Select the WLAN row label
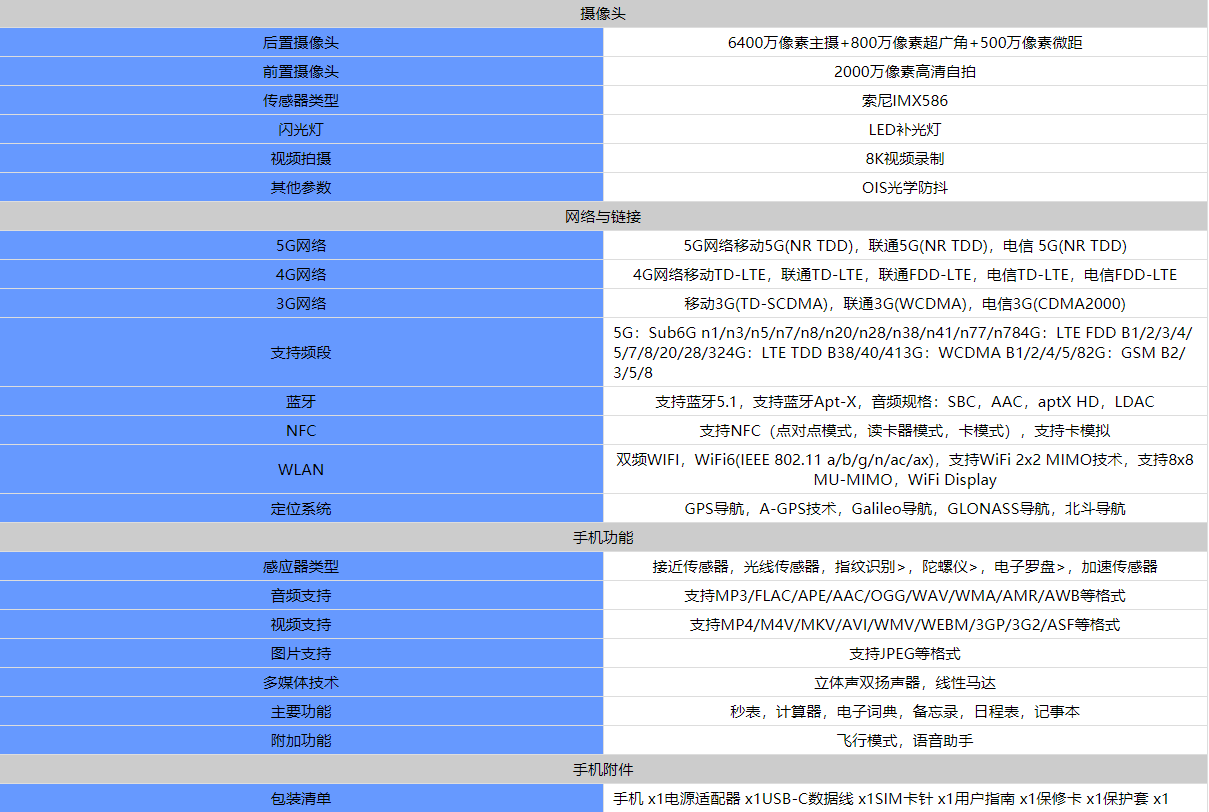 pyautogui.click(x=301, y=469)
